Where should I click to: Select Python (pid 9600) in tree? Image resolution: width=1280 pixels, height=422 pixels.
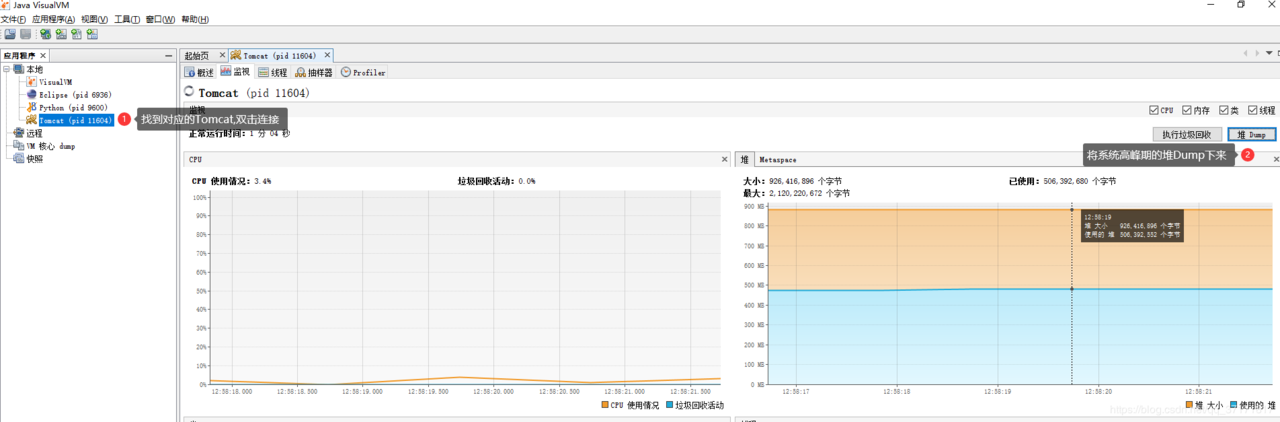pyautogui.click(x=73, y=107)
